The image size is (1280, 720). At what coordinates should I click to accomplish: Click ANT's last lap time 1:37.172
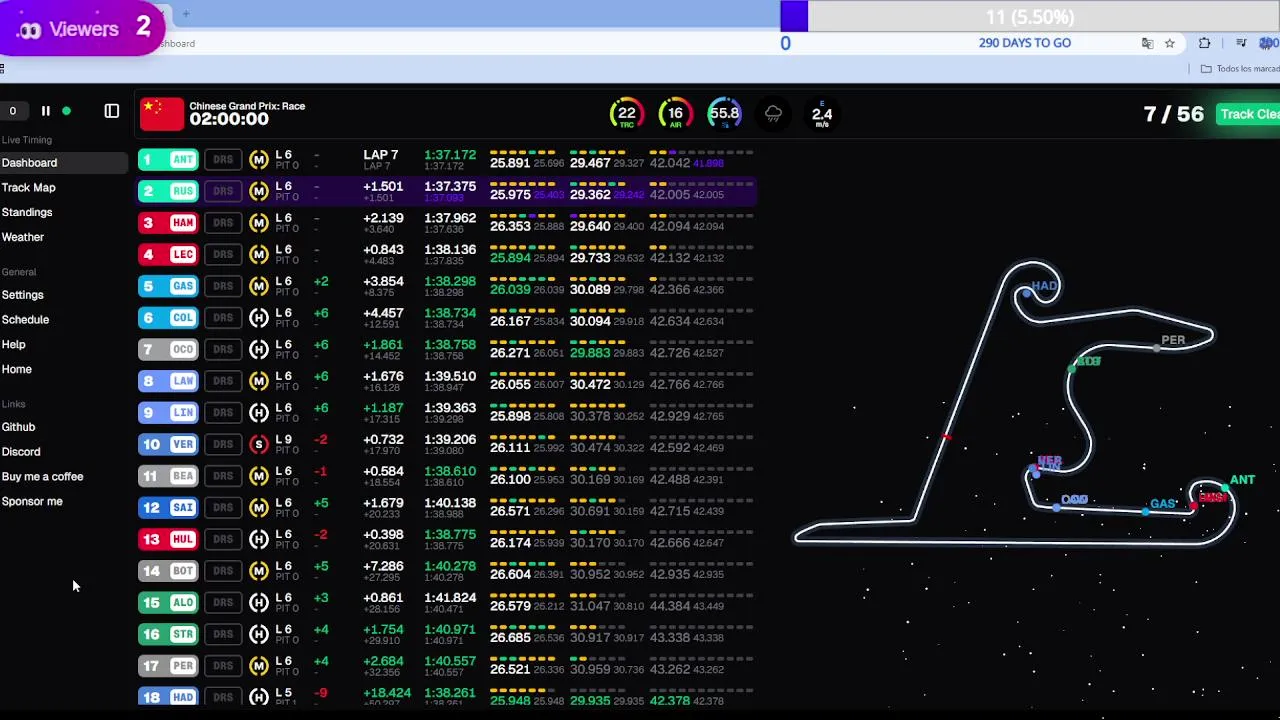pyautogui.click(x=450, y=156)
